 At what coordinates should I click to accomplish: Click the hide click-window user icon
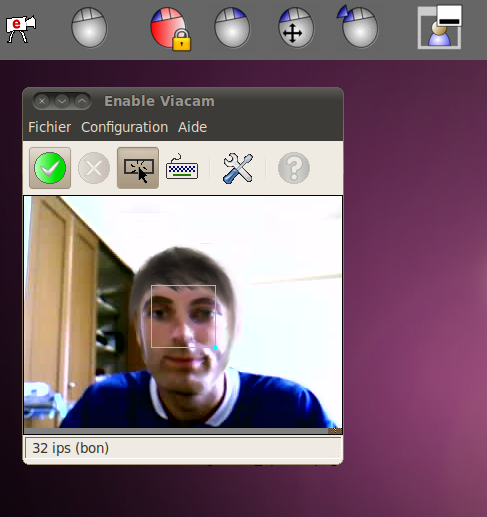(440, 27)
